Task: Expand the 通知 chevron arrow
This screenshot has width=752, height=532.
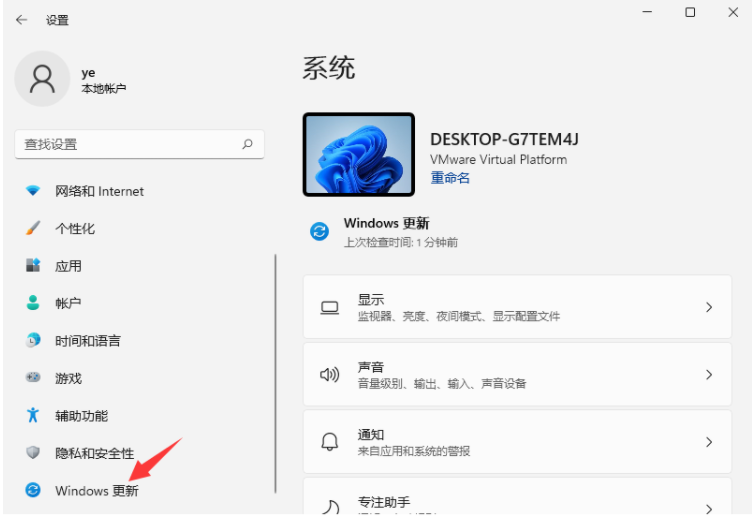Action: [709, 442]
